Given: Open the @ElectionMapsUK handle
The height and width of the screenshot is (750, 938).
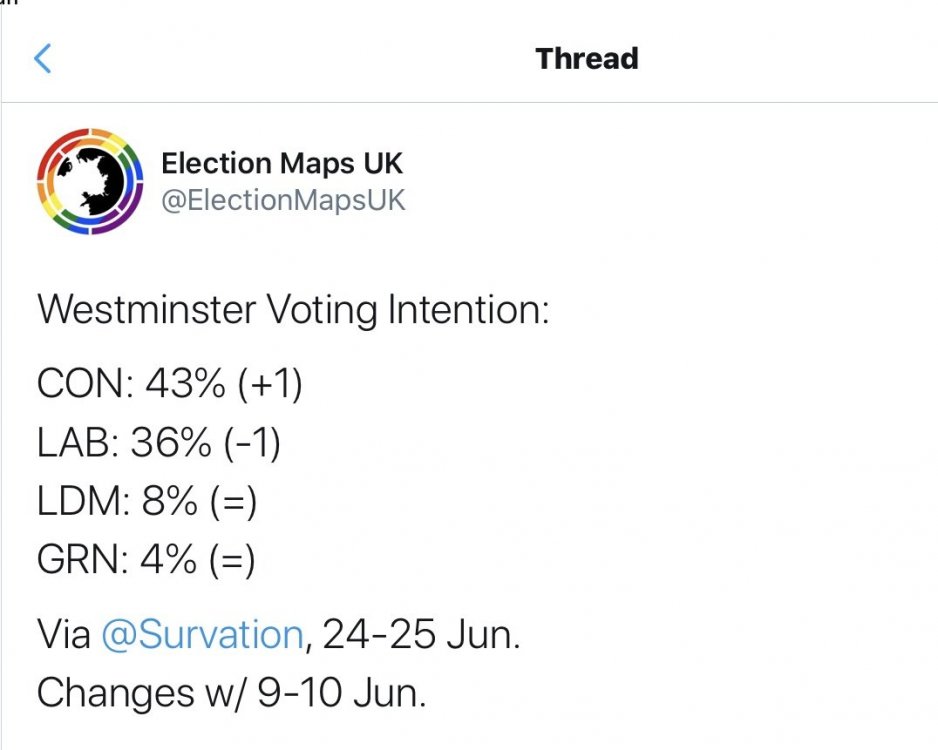Looking at the screenshot, I should [x=284, y=199].
